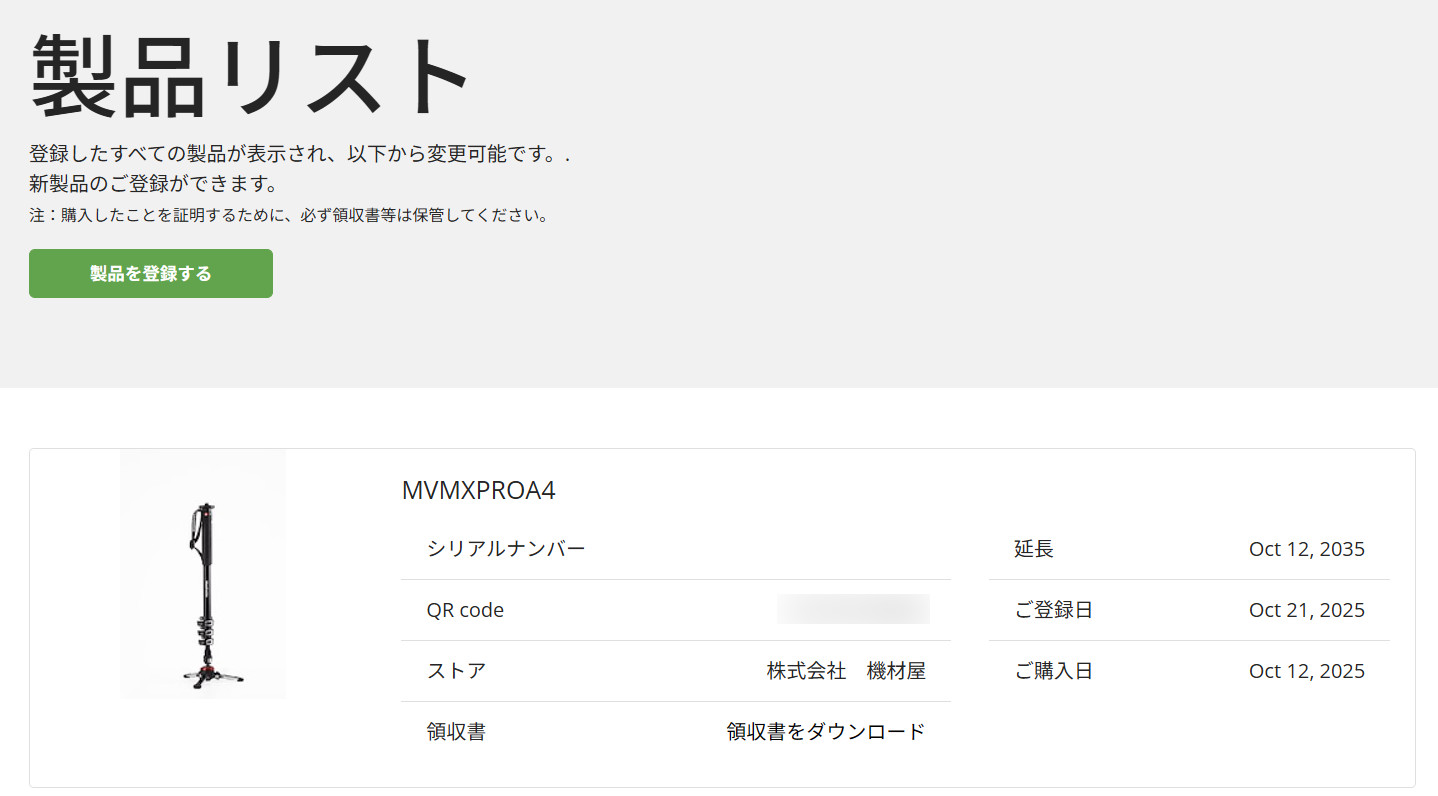
Task: Click the ご登録日 label
Action: point(1053,610)
